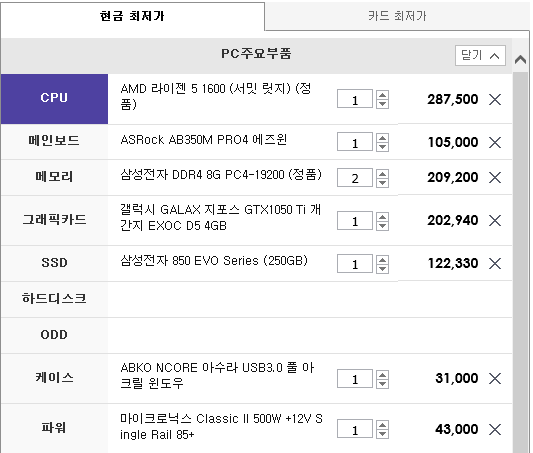Decrease graphics card quantity with down arrow
Image resolution: width=533 pixels, height=453 pixels.
click(x=382, y=226)
